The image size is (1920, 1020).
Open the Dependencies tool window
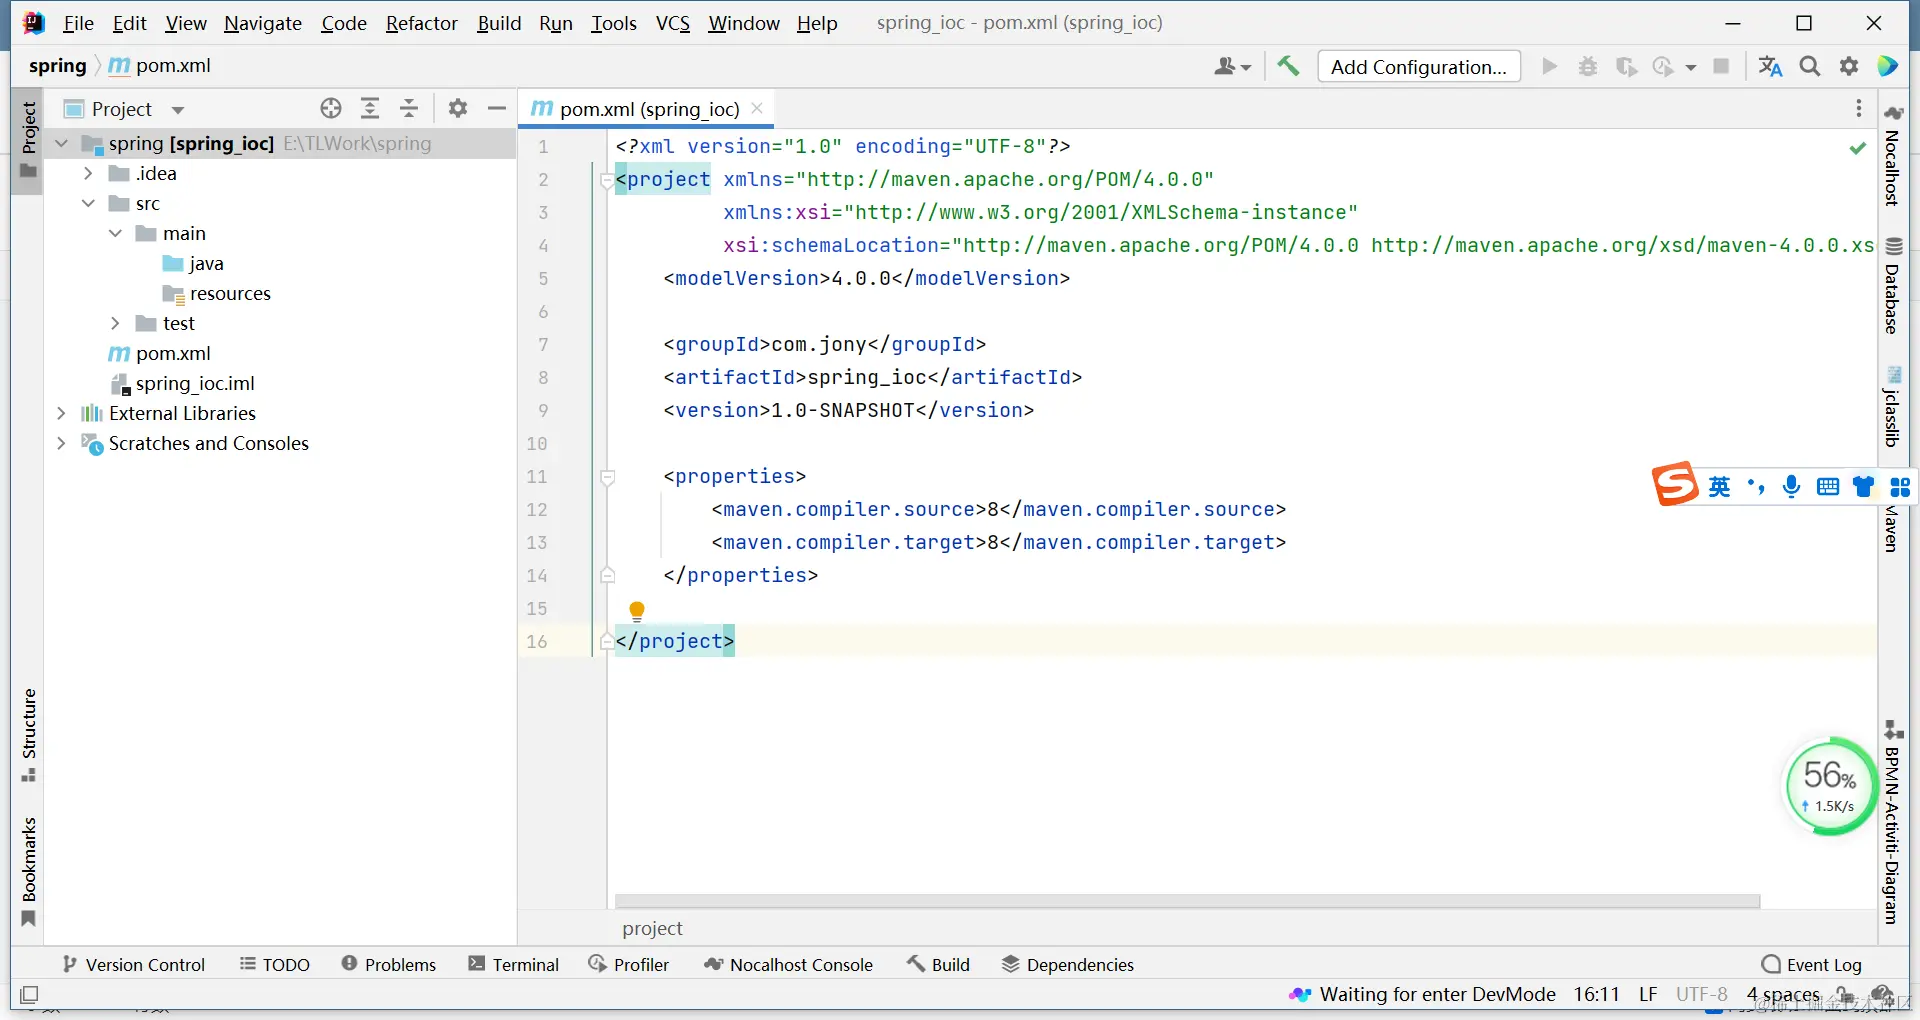pyautogui.click(x=1068, y=964)
